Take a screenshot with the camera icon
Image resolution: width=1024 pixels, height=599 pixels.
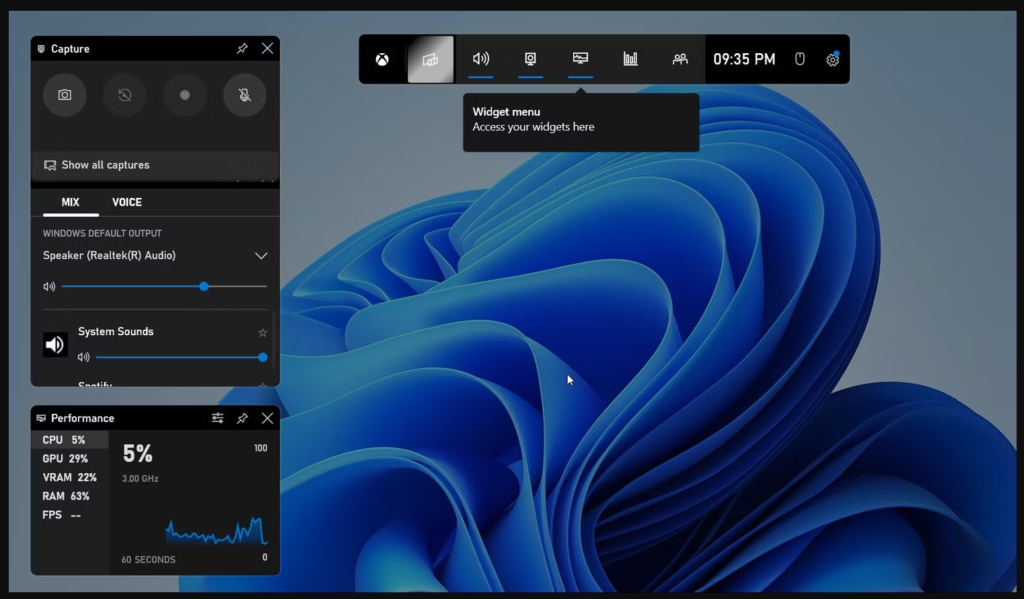(x=65, y=95)
